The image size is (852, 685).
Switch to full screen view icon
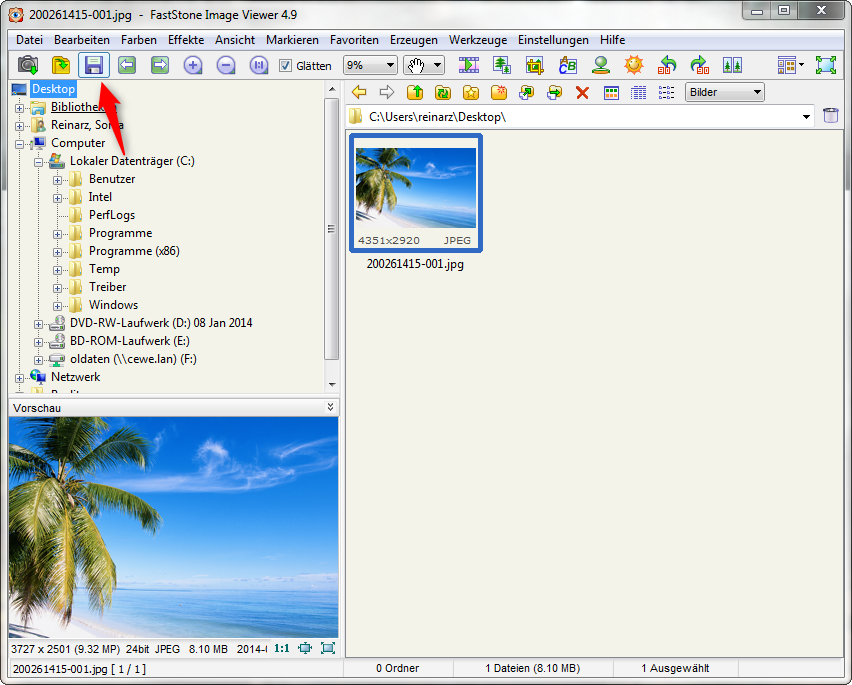(x=825, y=65)
